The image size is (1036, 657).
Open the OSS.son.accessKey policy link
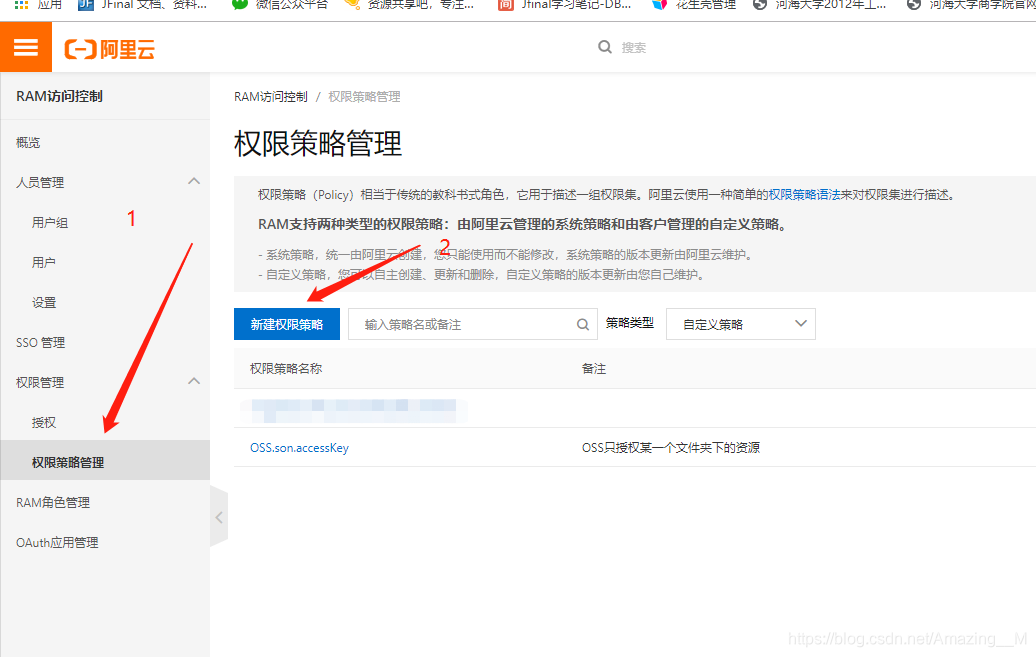(299, 447)
